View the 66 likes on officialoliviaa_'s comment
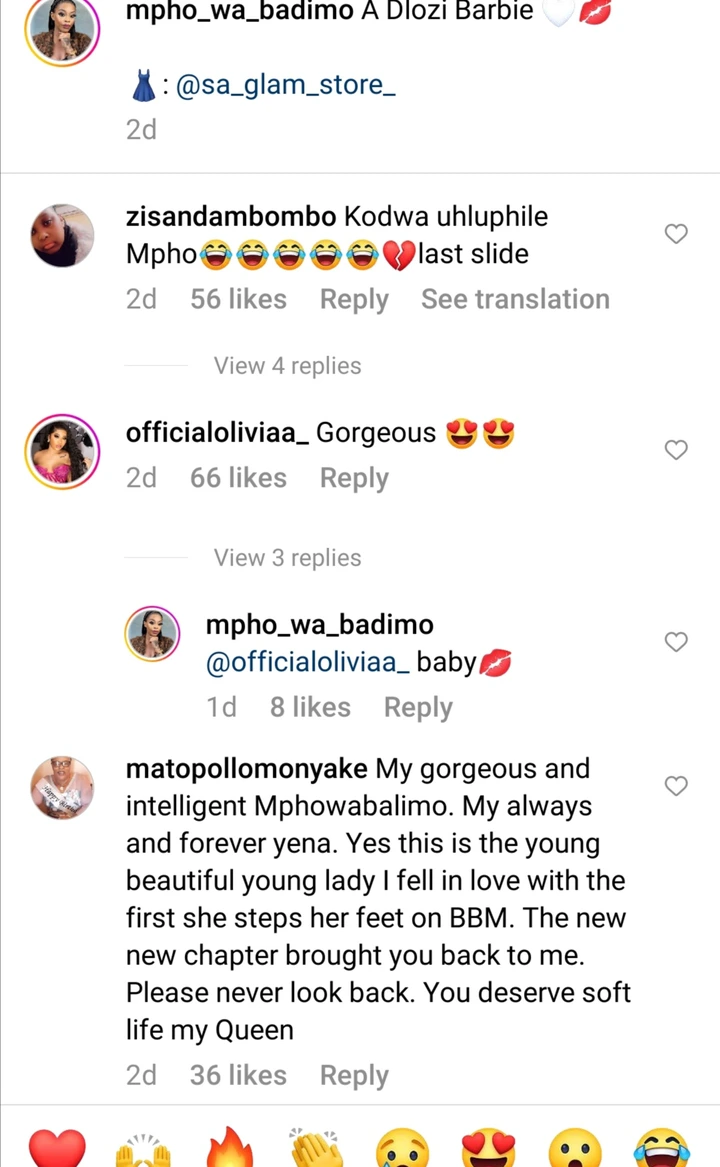 pyautogui.click(x=238, y=478)
